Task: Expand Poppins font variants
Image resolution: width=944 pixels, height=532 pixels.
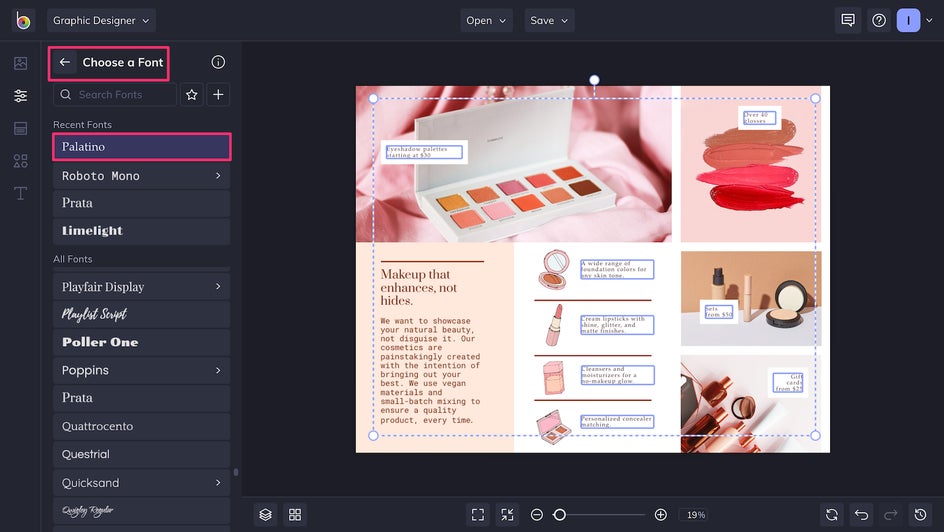Action: point(218,370)
